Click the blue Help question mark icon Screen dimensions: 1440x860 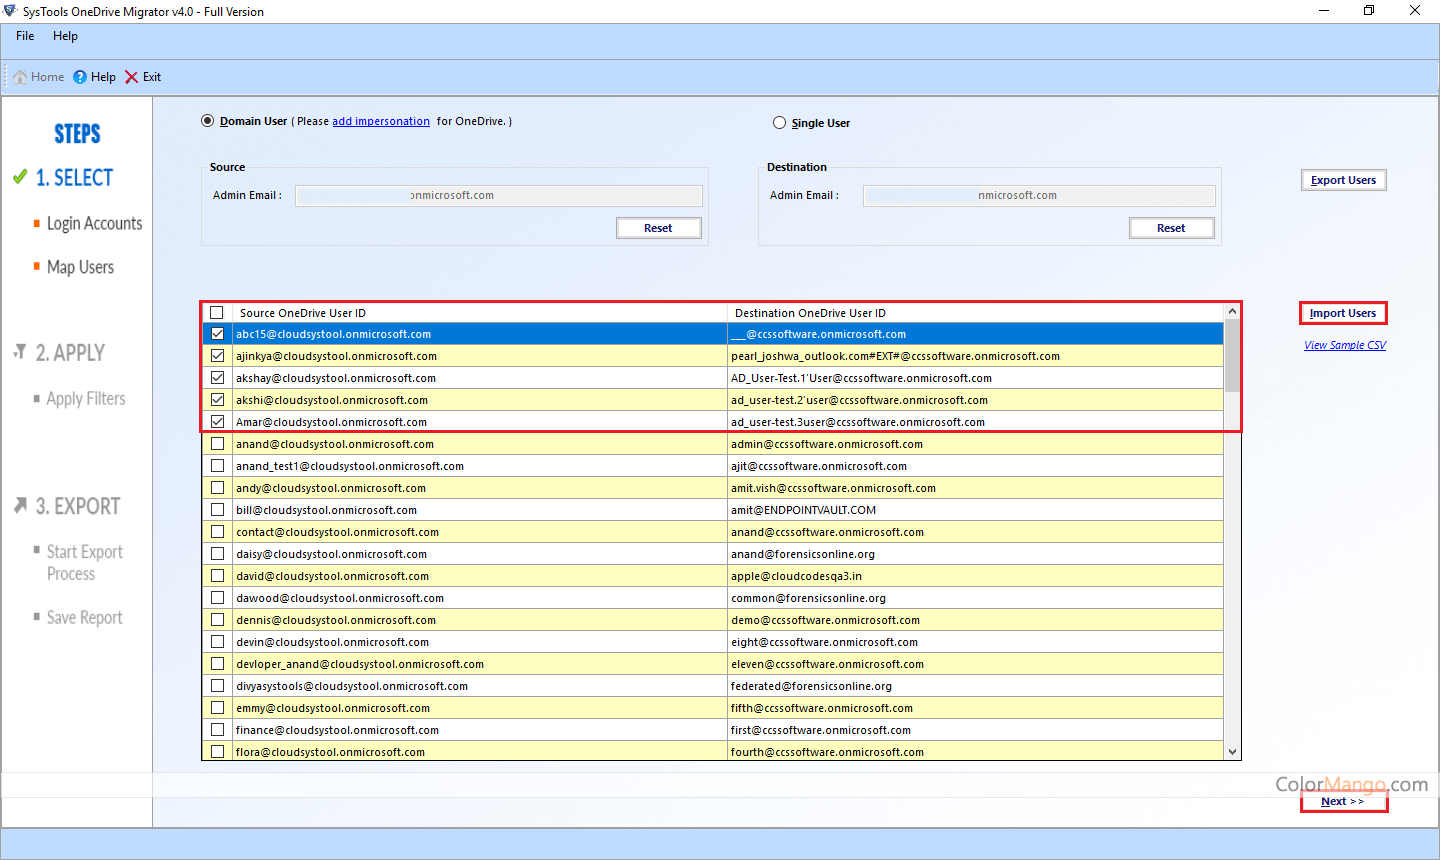(80, 77)
